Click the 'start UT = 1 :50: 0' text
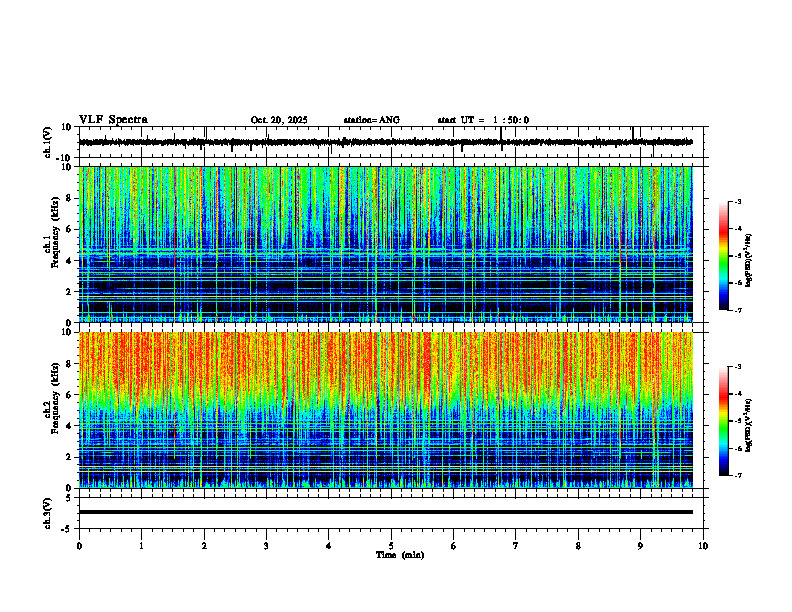This screenshot has height=612, width=792. click(x=483, y=120)
